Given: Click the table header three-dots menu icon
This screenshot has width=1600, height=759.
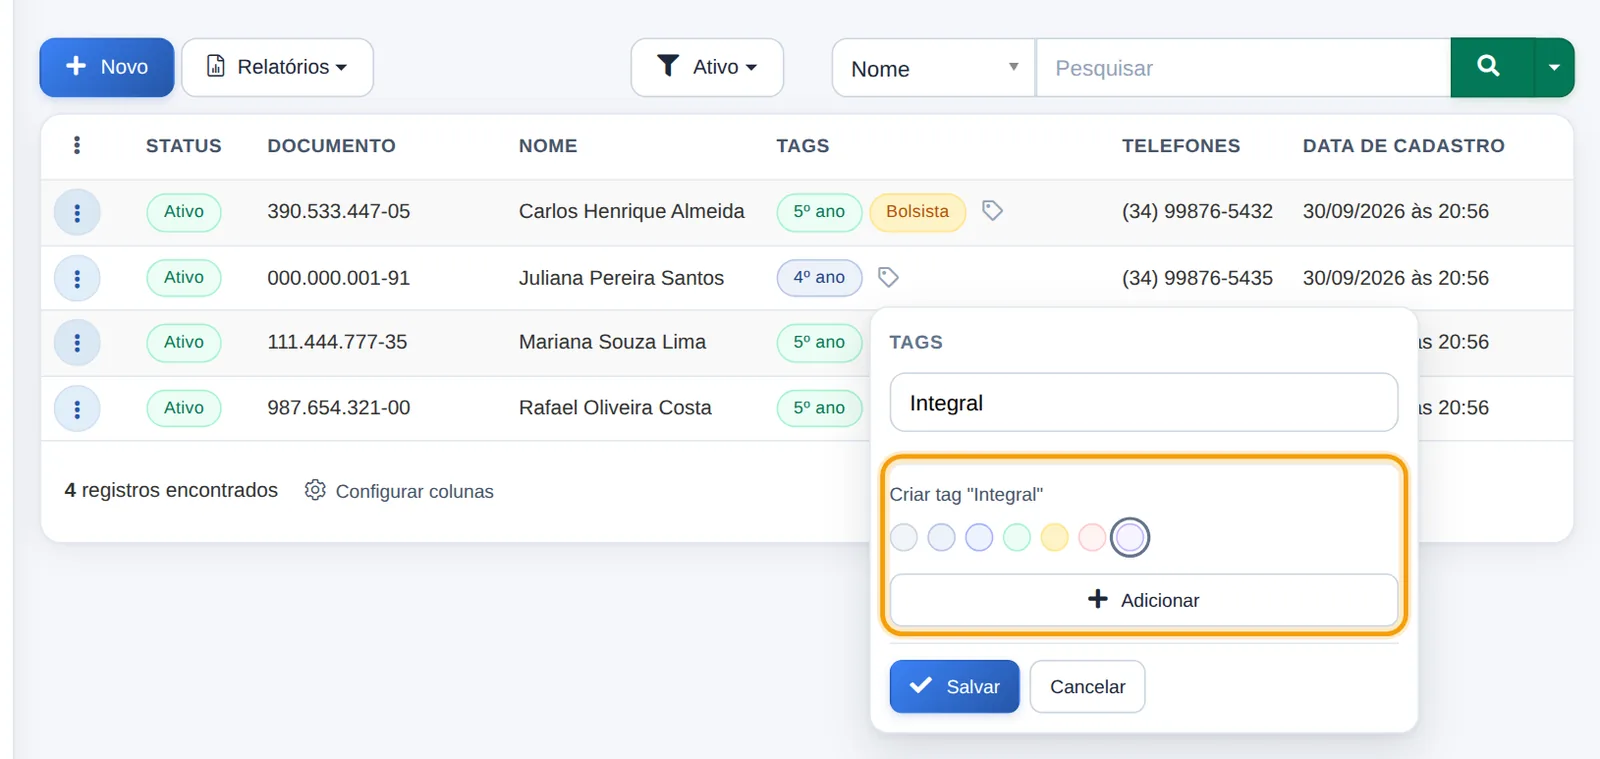Looking at the screenshot, I should [77, 146].
